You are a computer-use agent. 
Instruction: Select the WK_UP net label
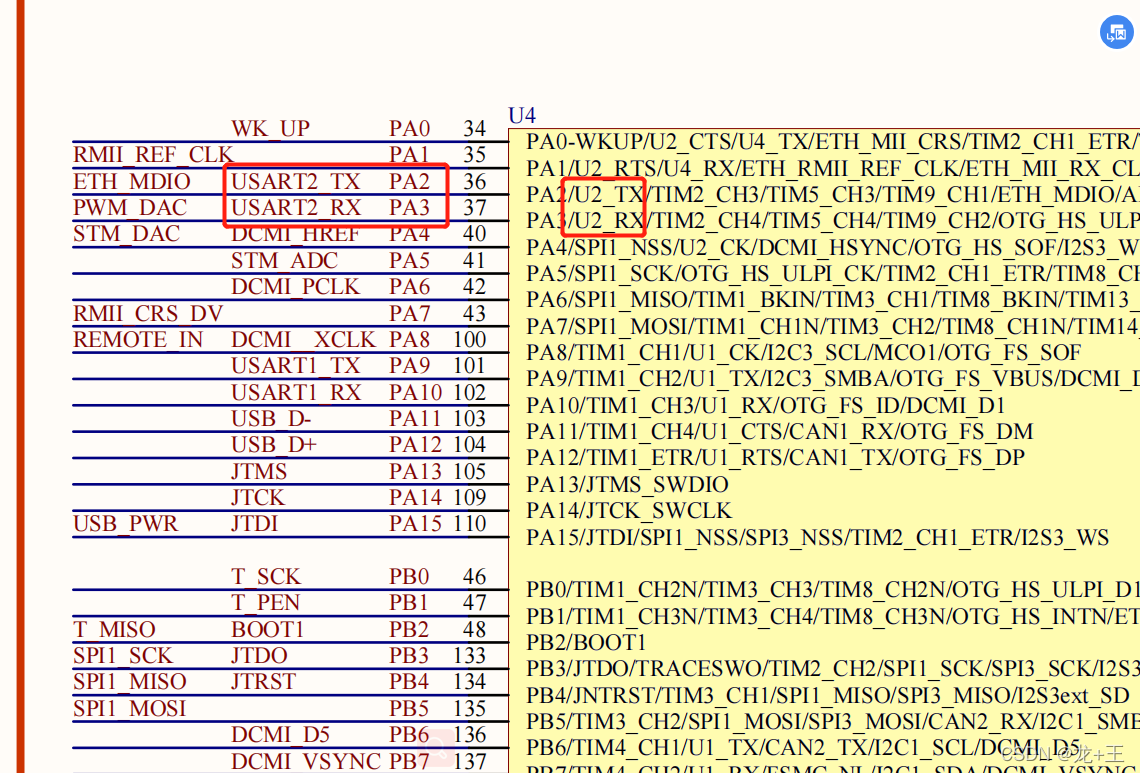coord(270,129)
